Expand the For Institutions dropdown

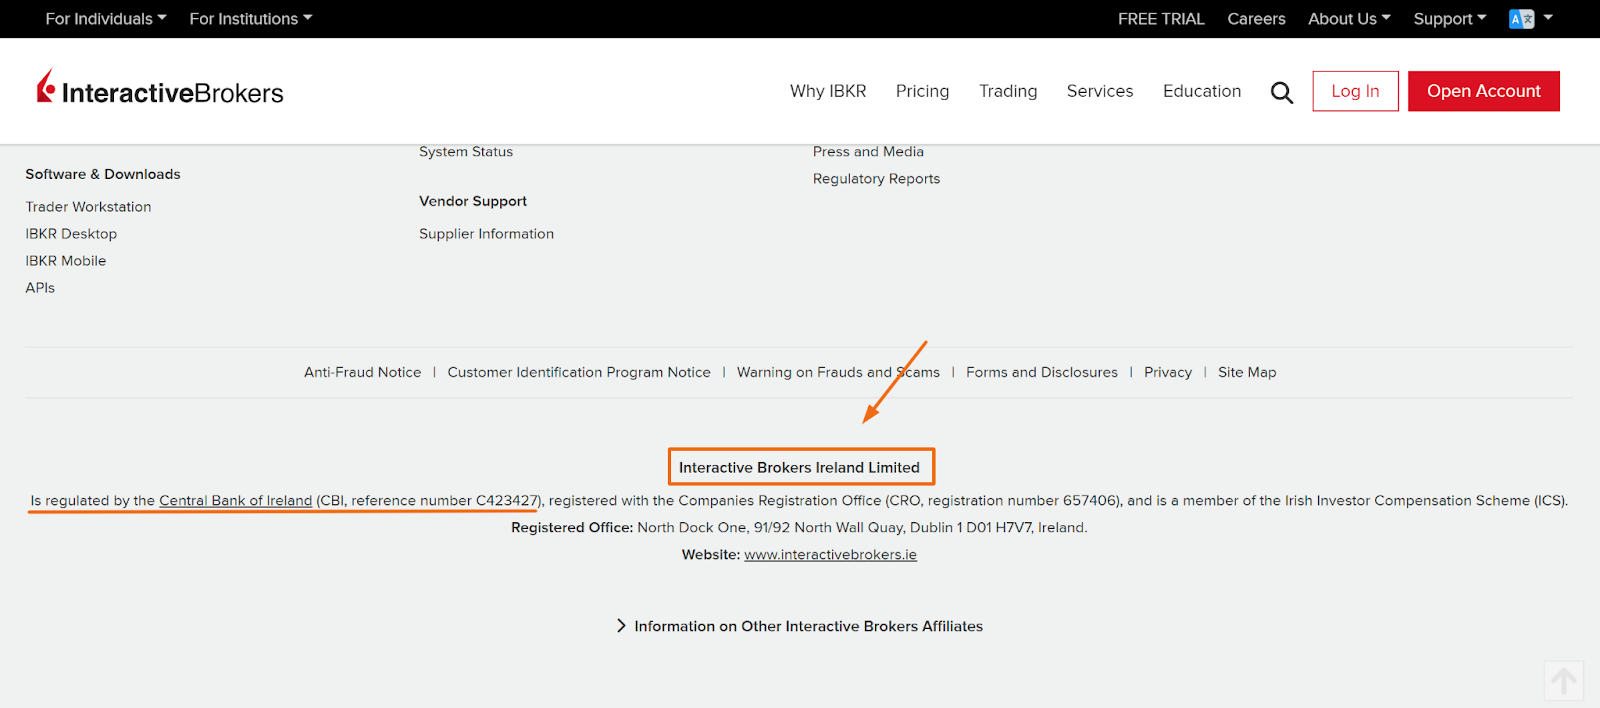[251, 19]
